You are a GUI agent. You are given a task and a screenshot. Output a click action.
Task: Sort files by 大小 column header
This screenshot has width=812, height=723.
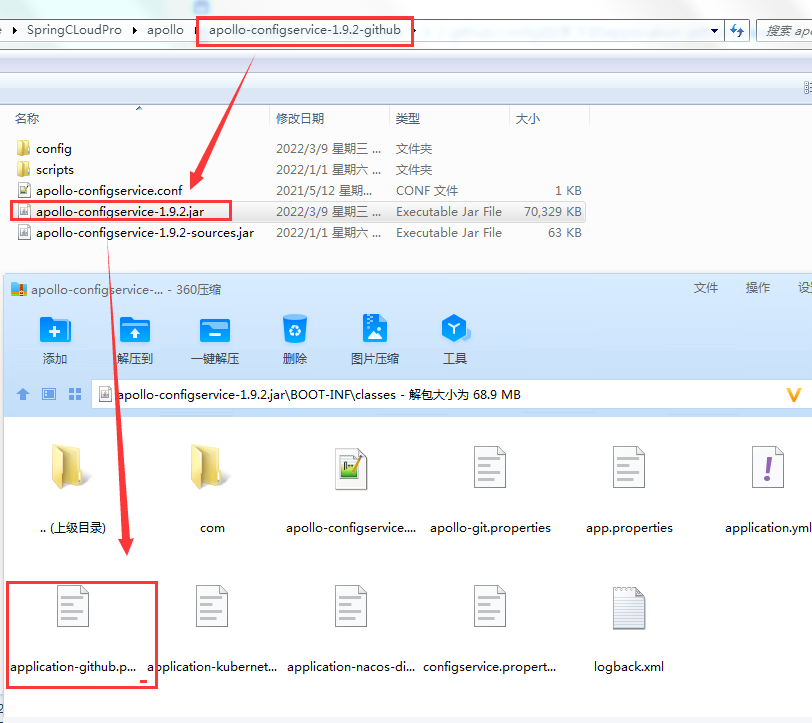coord(528,119)
